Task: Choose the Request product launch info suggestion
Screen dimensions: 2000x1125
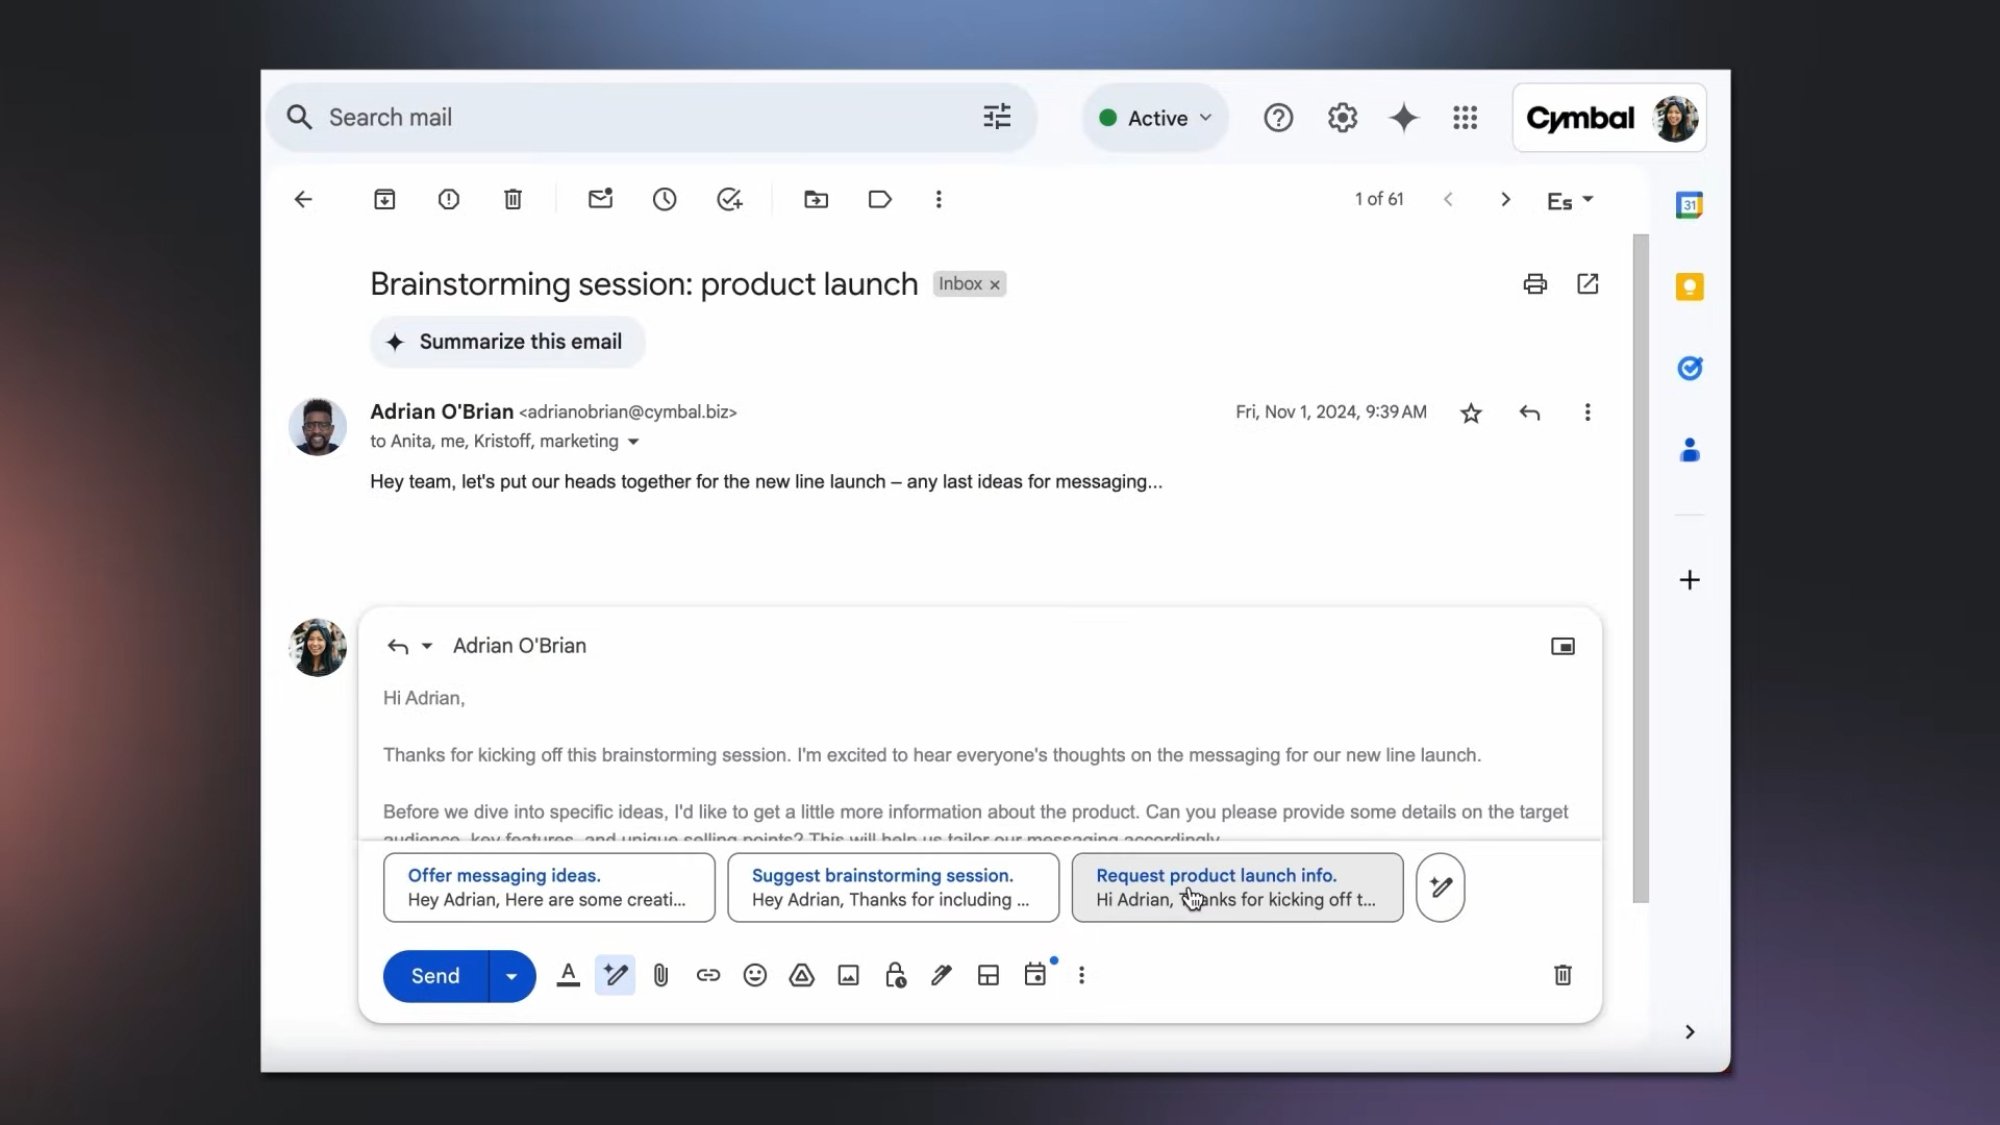Action: (x=1236, y=887)
